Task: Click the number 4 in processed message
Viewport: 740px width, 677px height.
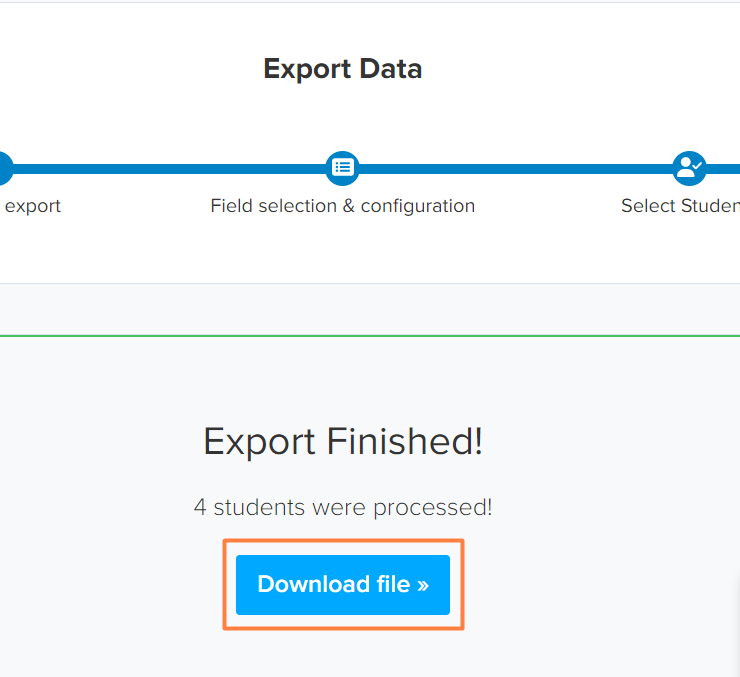Action: click(x=200, y=508)
